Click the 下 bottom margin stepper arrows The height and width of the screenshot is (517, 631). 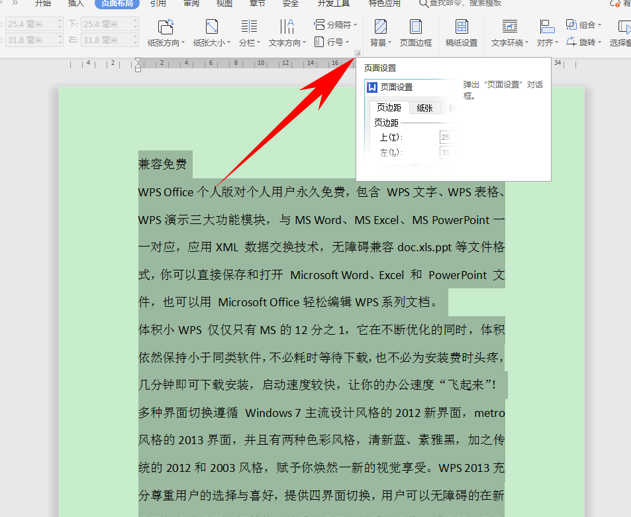pyautogui.click(x=136, y=24)
